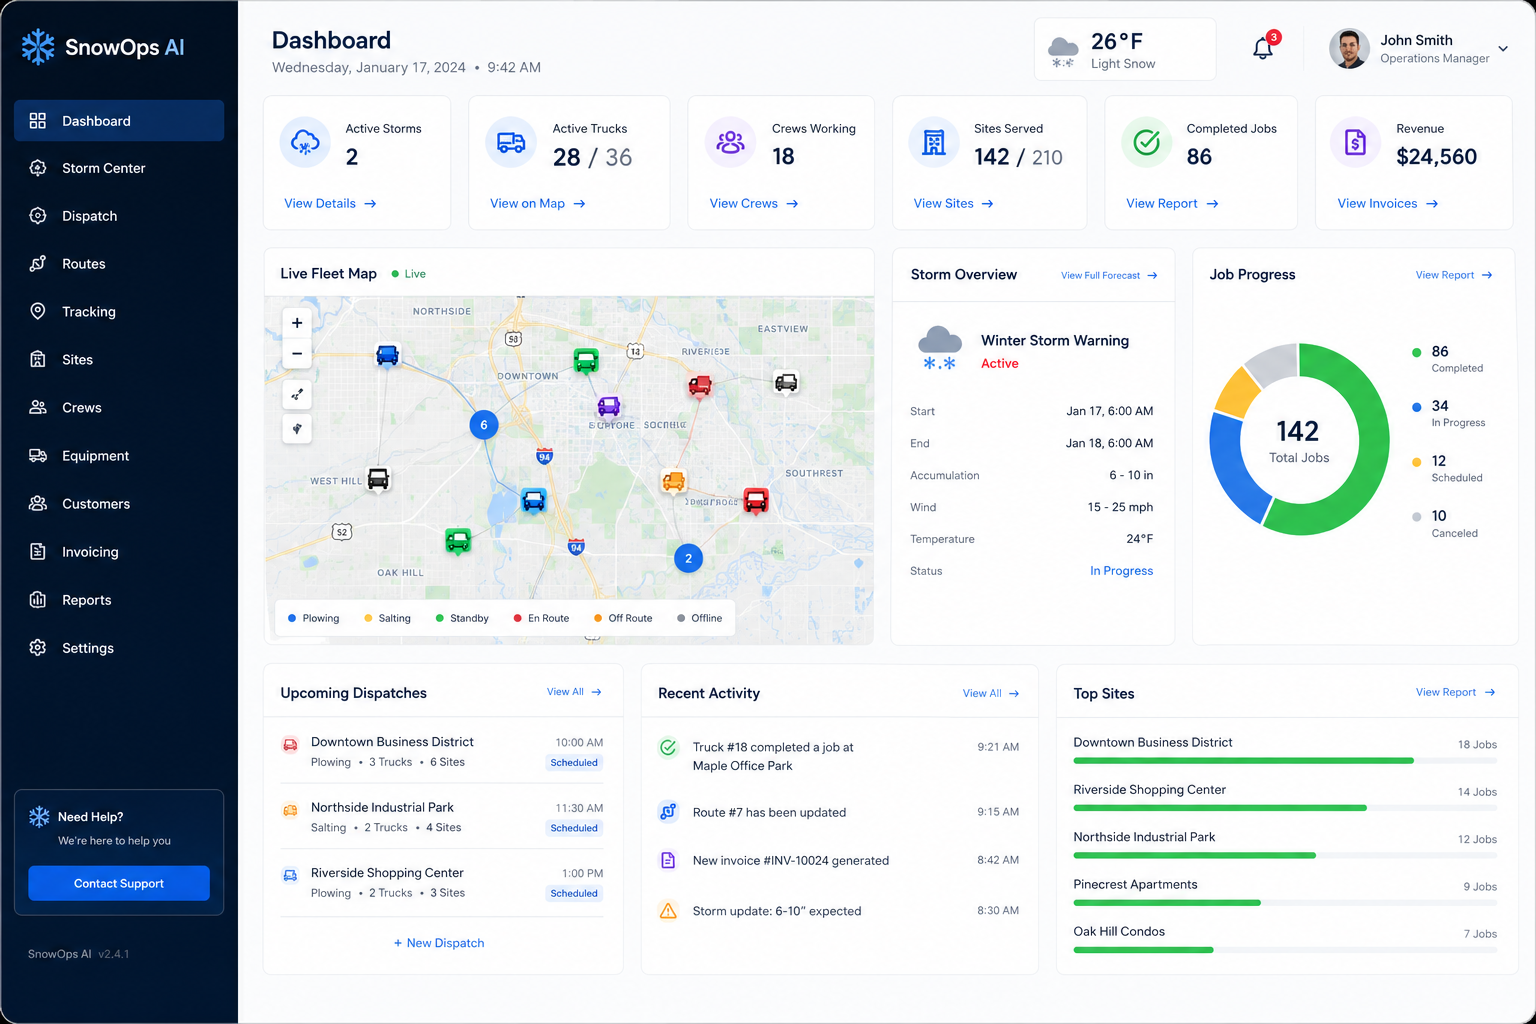Viewport: 1536px width, 1024px height.
Task: Click the In Progress storm status value
Action: click(x=1121, y=571)
